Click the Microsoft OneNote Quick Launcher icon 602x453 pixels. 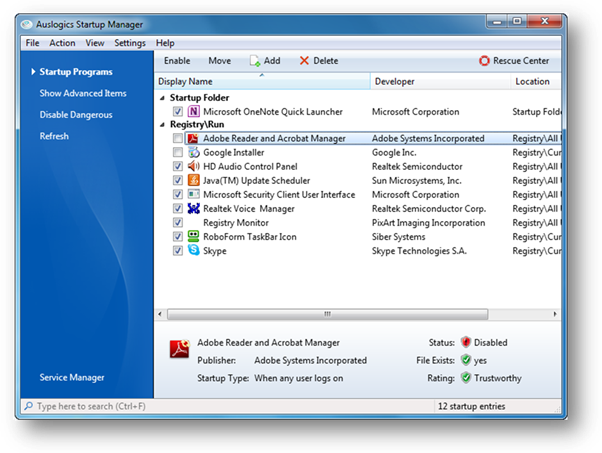tap(194, 111)
